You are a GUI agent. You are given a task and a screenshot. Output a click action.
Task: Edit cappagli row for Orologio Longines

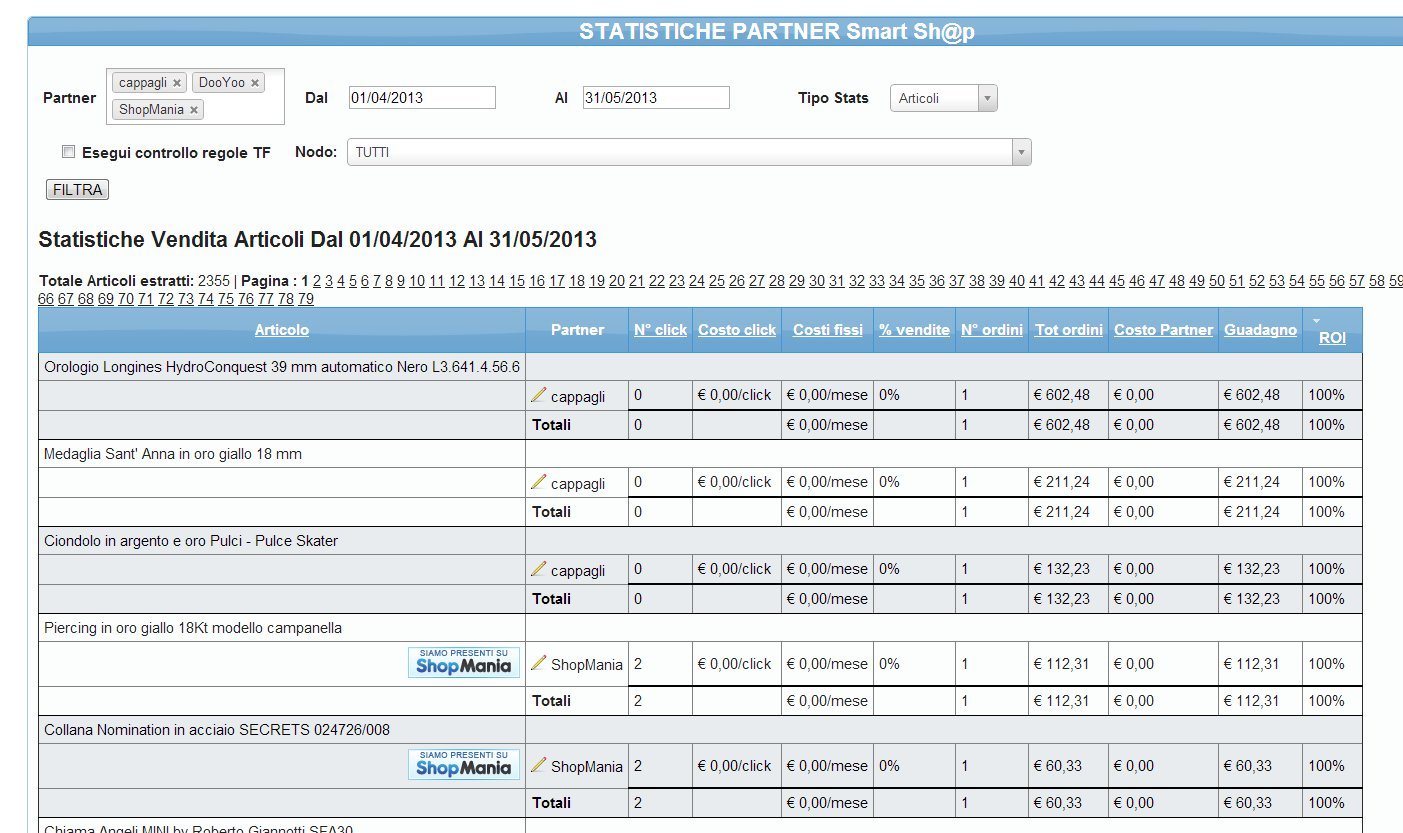pyautogui.click(x=539, y=395)
